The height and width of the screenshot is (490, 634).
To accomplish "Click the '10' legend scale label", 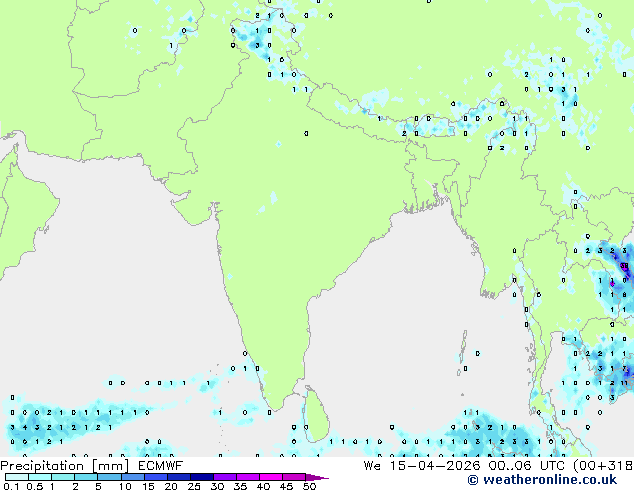I will [x=125, y=486].
